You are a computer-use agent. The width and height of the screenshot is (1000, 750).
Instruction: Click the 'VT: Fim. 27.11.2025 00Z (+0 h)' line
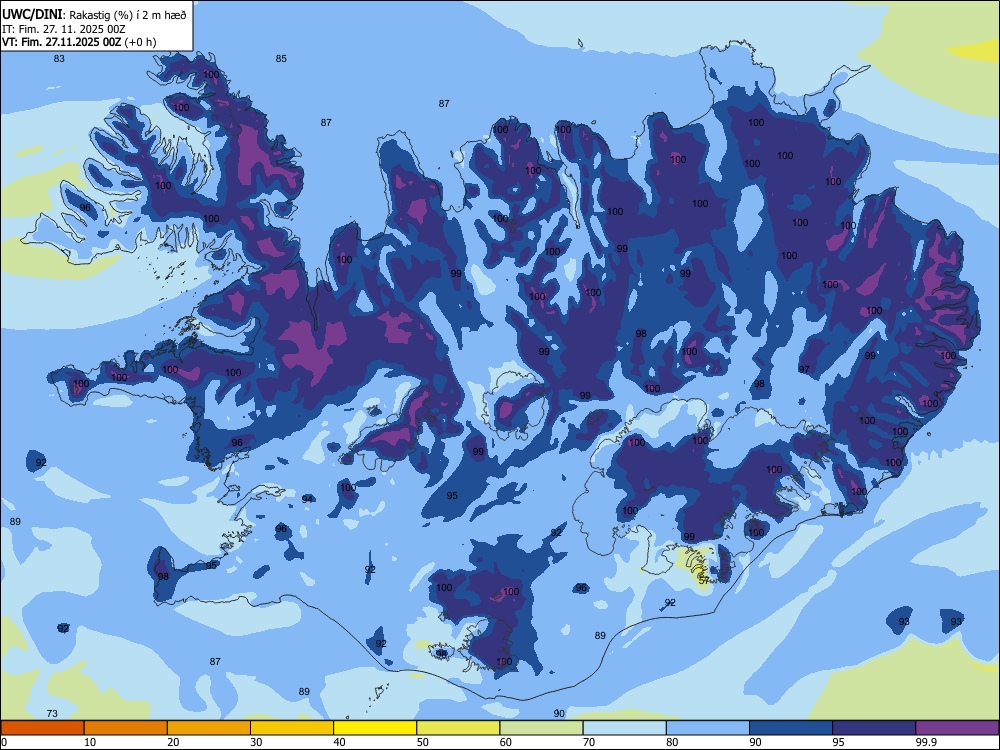pos(79,42)
